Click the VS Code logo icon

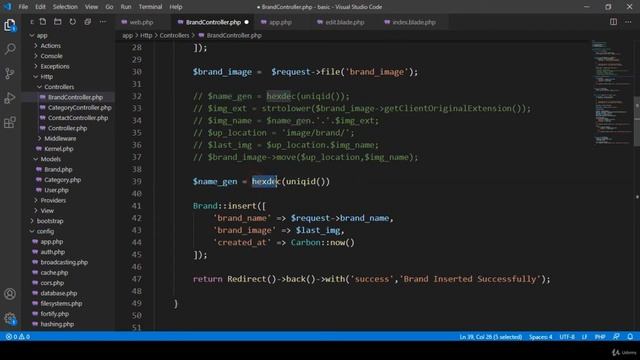click(8, 7)
